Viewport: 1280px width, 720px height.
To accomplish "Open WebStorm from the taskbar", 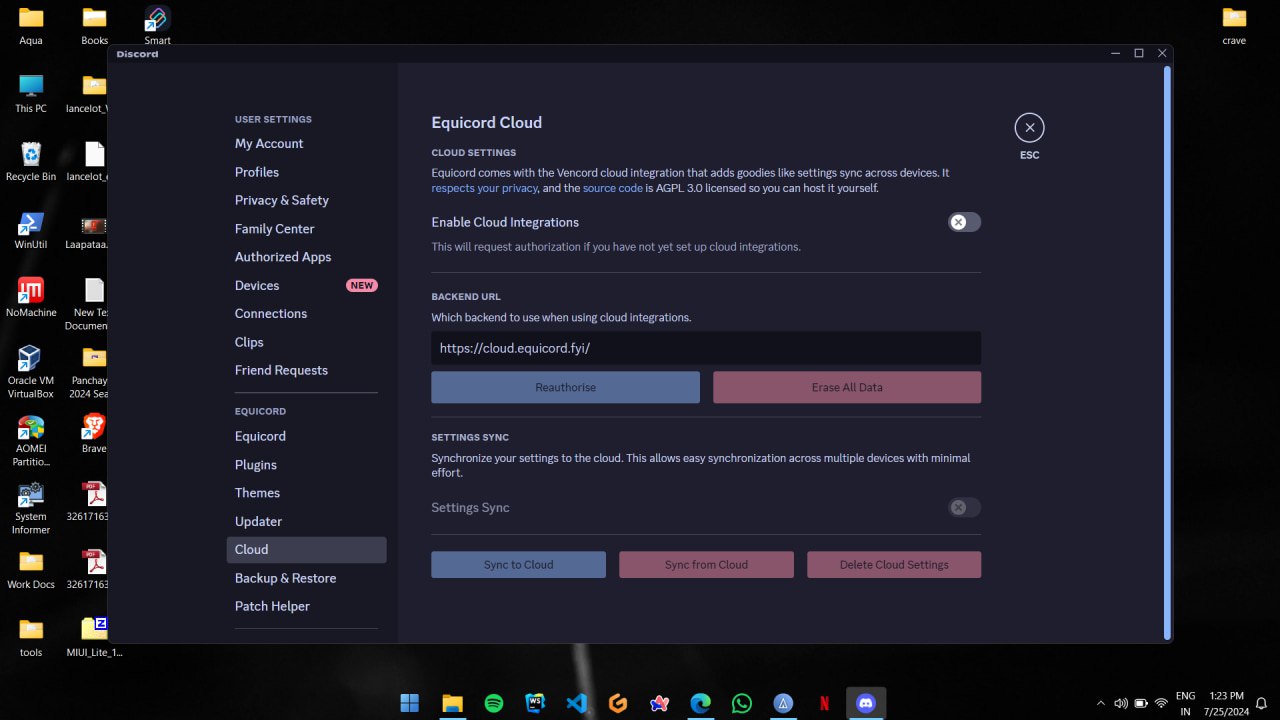I will pos(535,703).
